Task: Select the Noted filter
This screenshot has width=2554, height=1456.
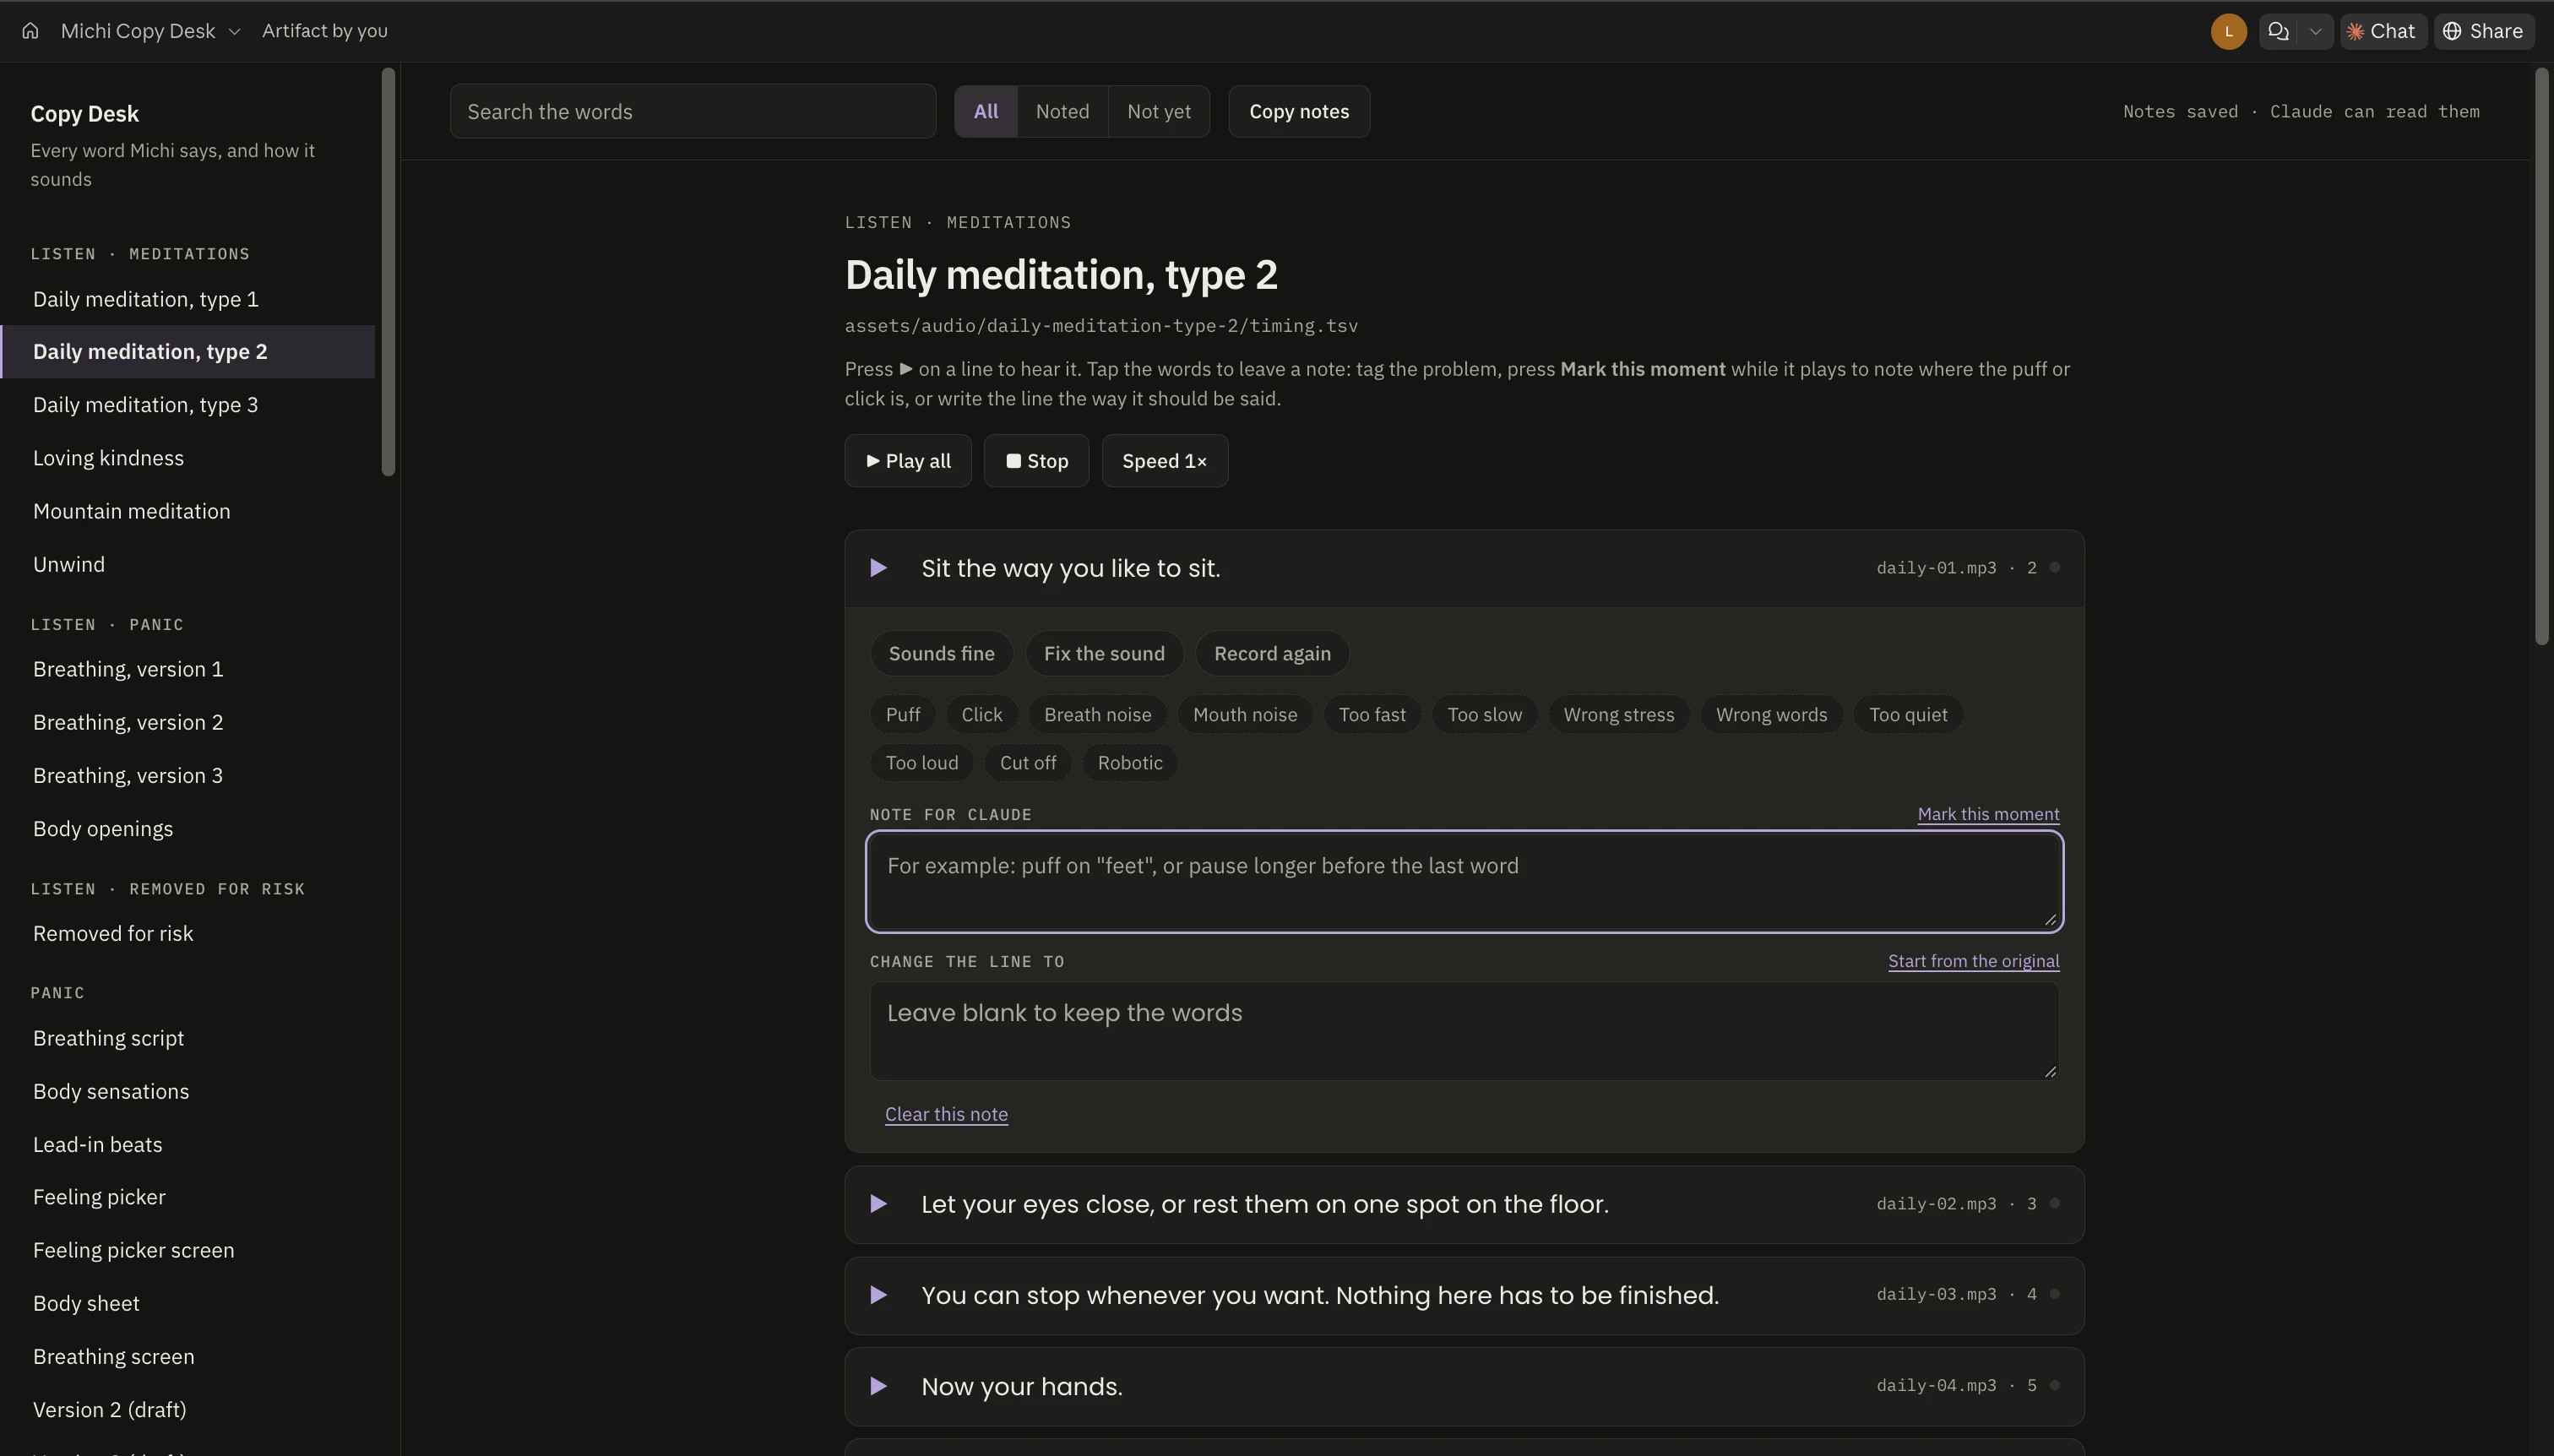Action: (1062, 111)
